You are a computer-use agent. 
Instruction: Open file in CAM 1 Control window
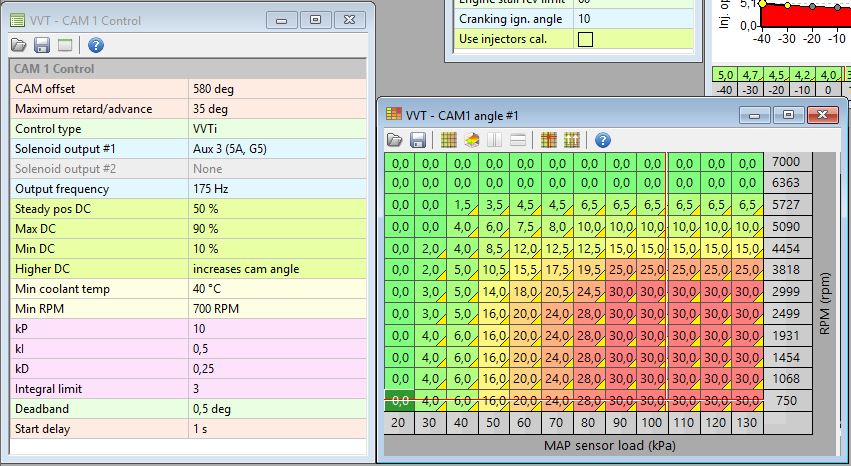(x=19, y=45)
